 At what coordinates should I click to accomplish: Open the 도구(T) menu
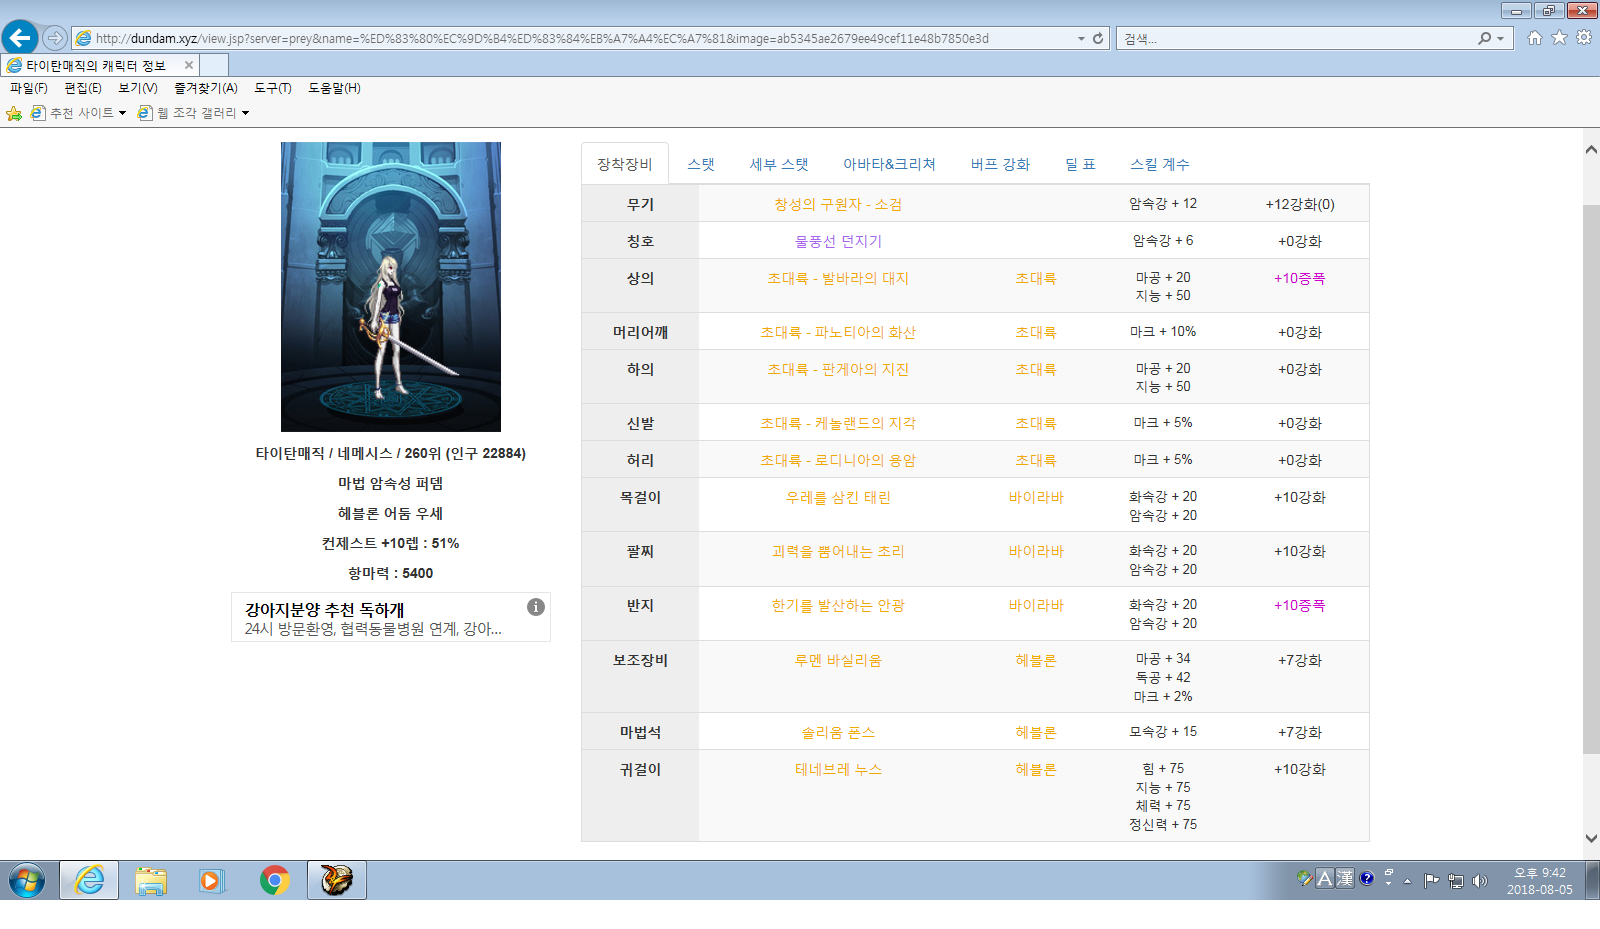tap(273, 88)
